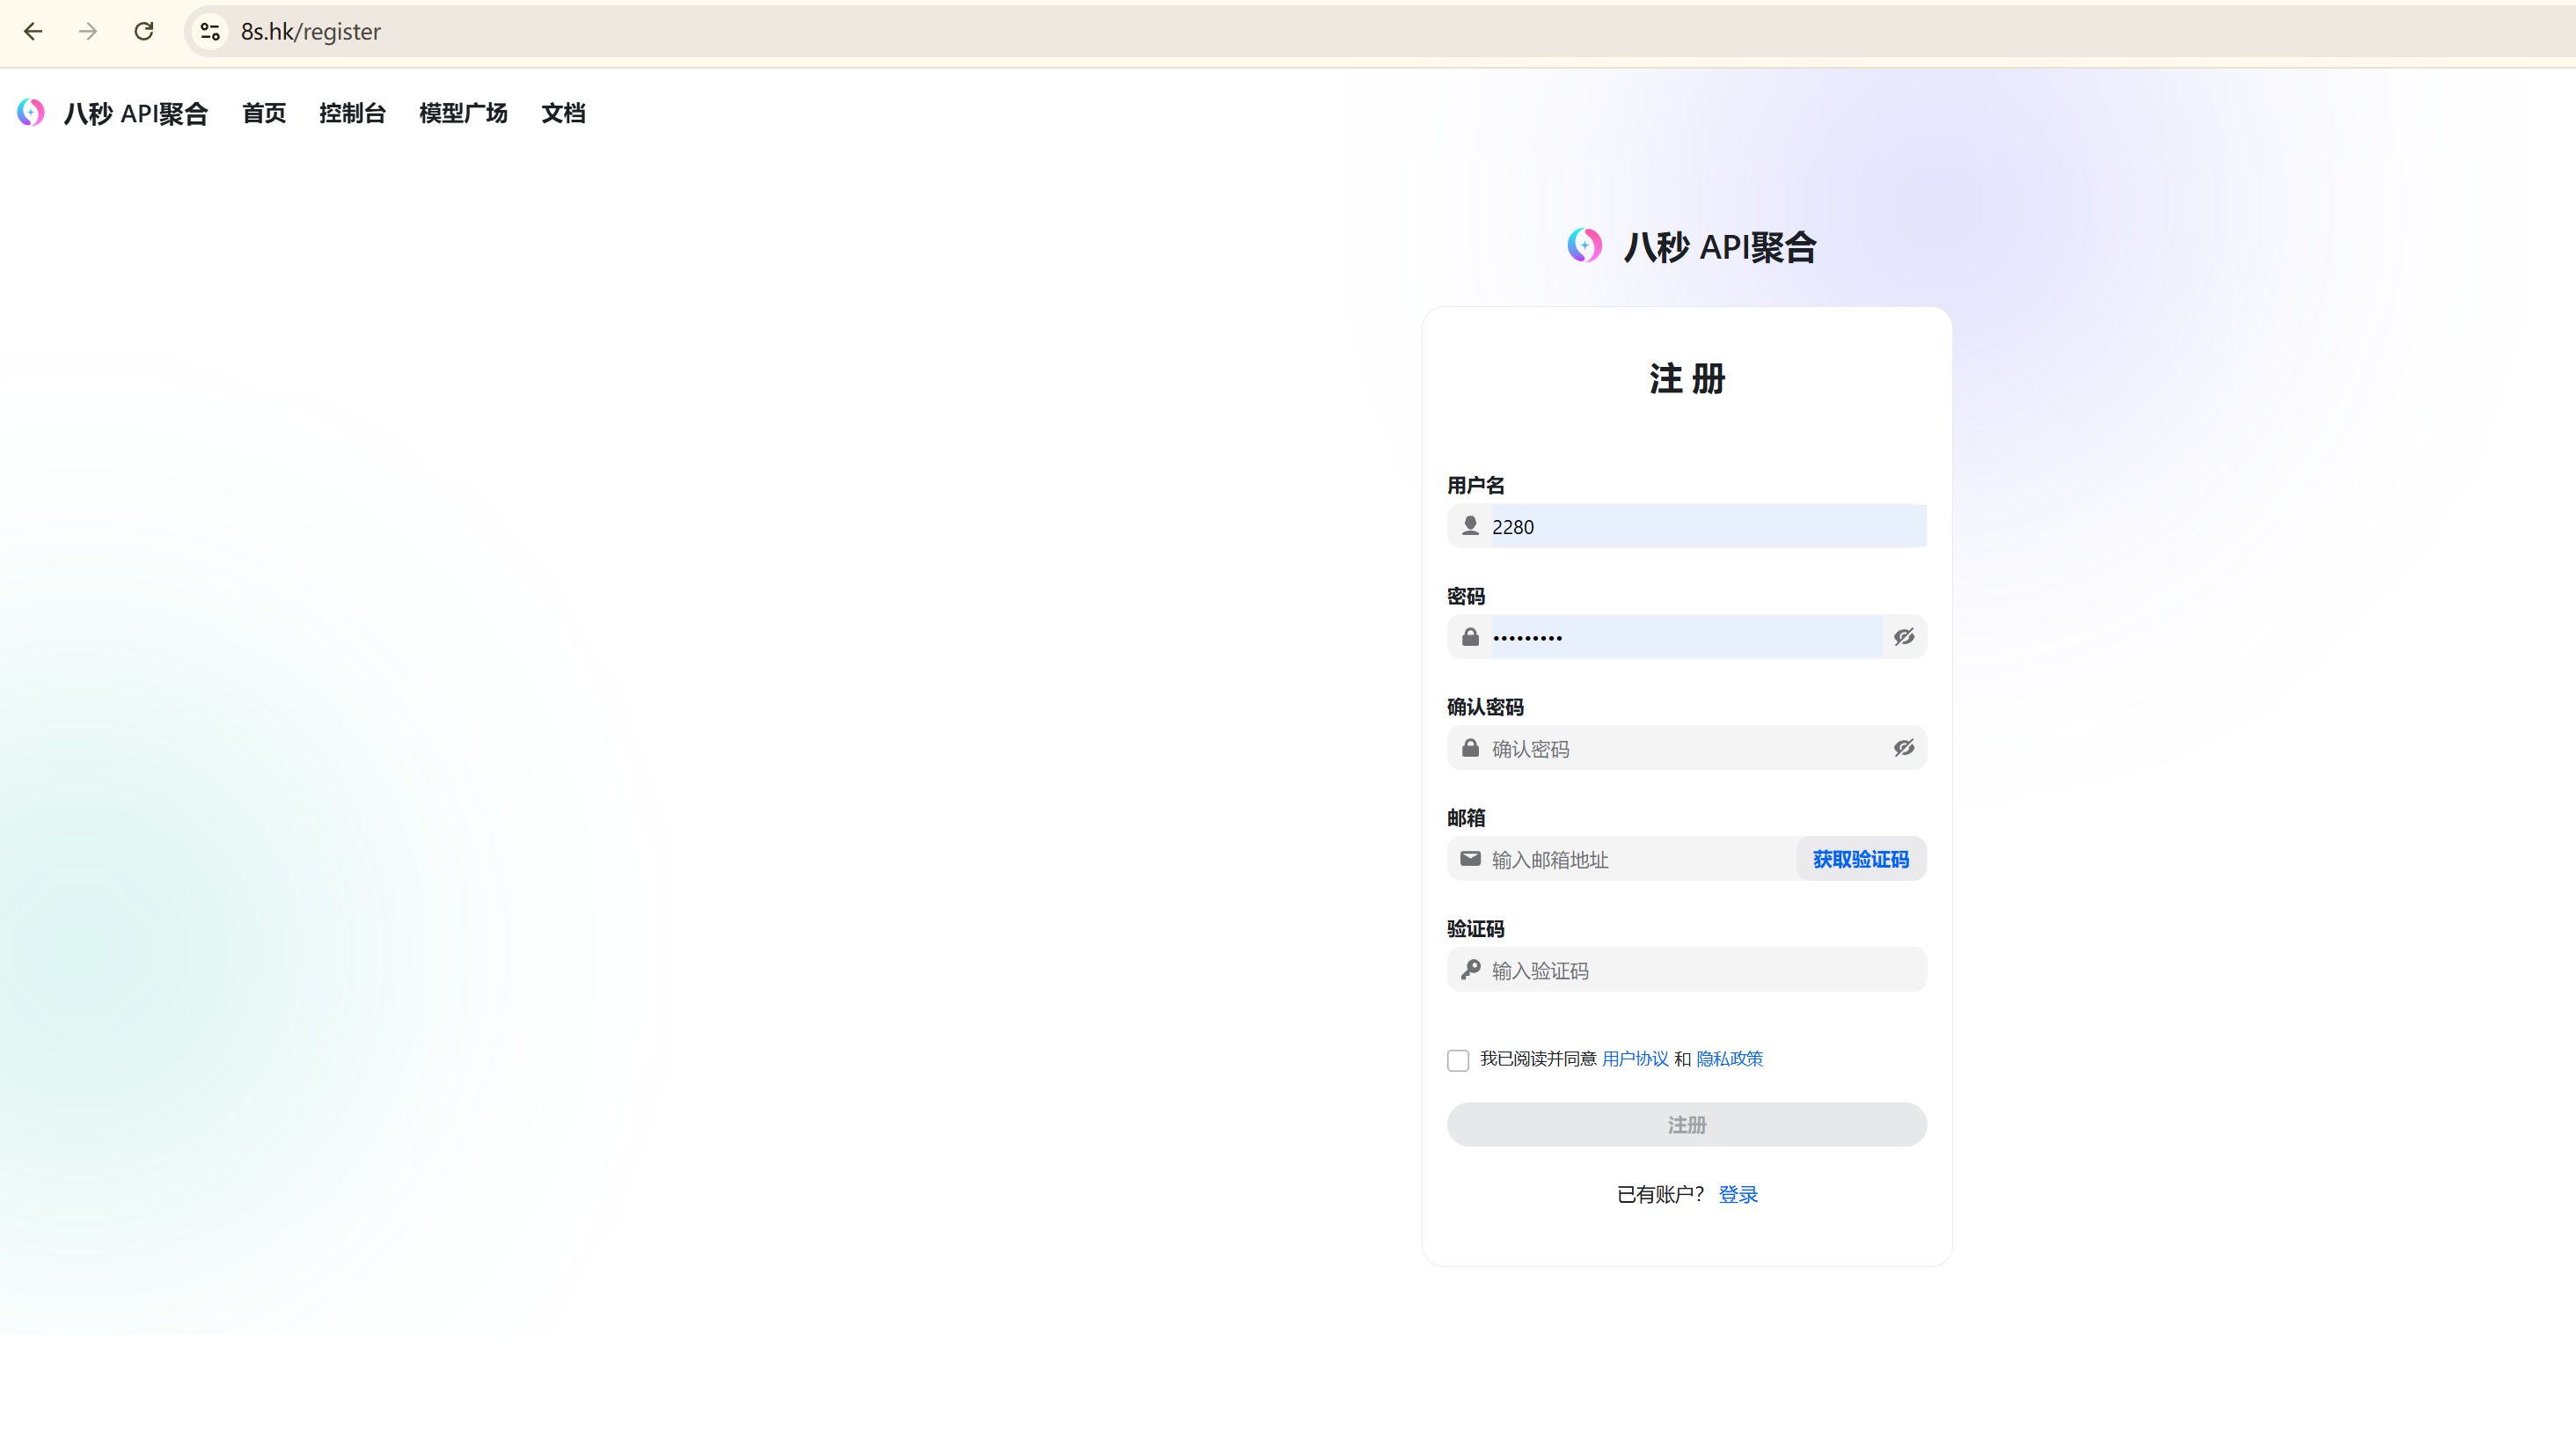Viewport: 2576px width, 1451px height.
Task: Click the 获取验证码 button
Action: [x=1861, y=859]
